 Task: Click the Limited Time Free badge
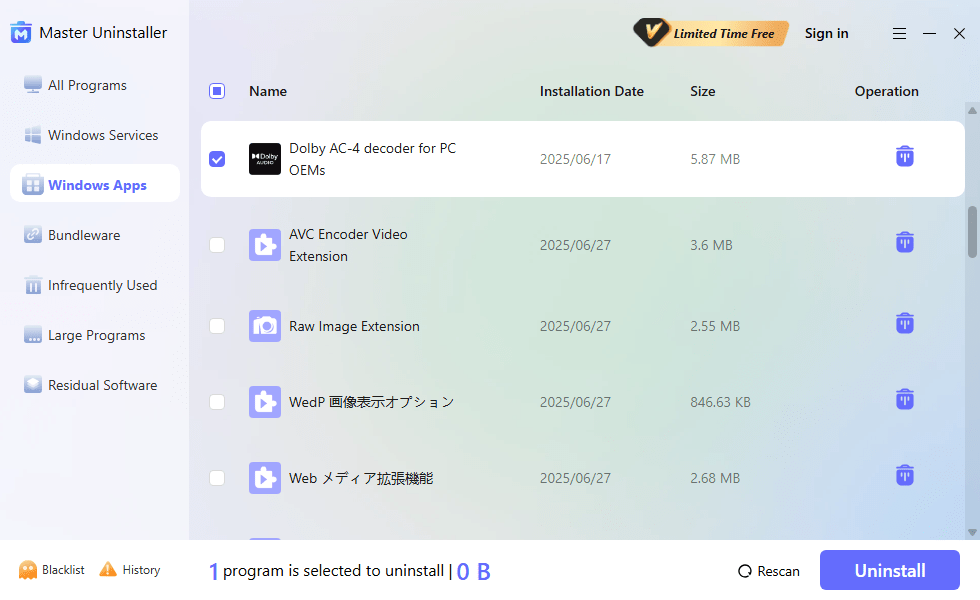point(711,32)
